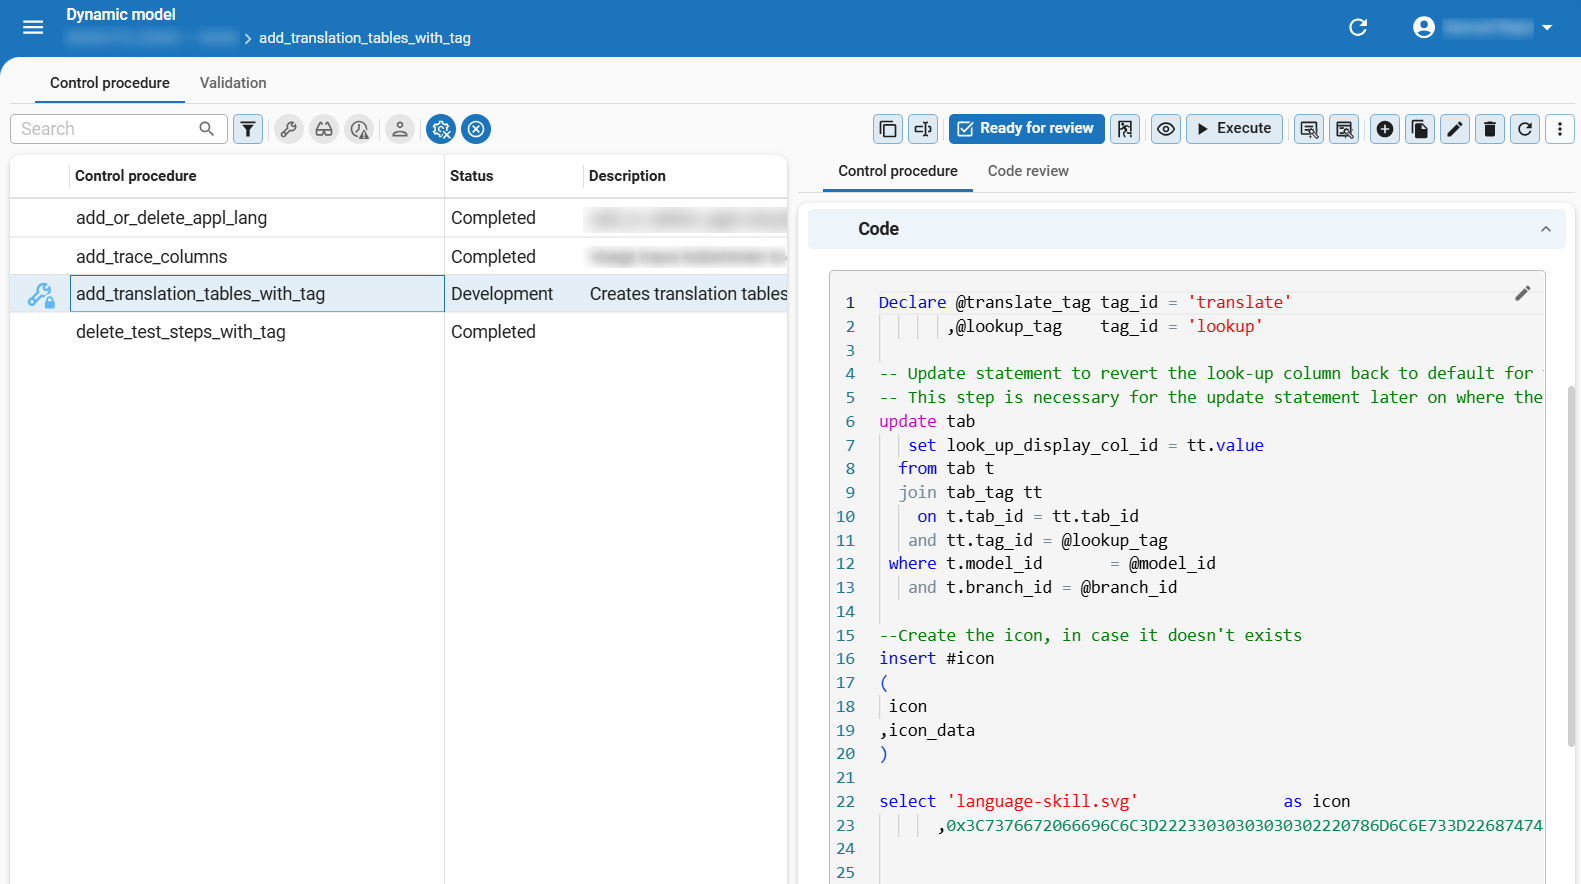
Task: Select the add_trace_columns row
Action: [x=398, y=257]
